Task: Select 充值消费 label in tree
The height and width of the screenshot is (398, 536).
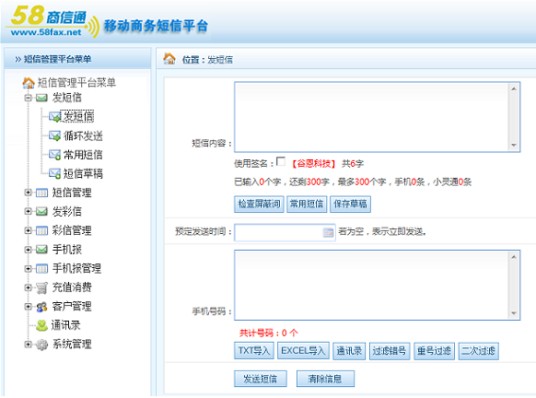Action: coord(72,288)
